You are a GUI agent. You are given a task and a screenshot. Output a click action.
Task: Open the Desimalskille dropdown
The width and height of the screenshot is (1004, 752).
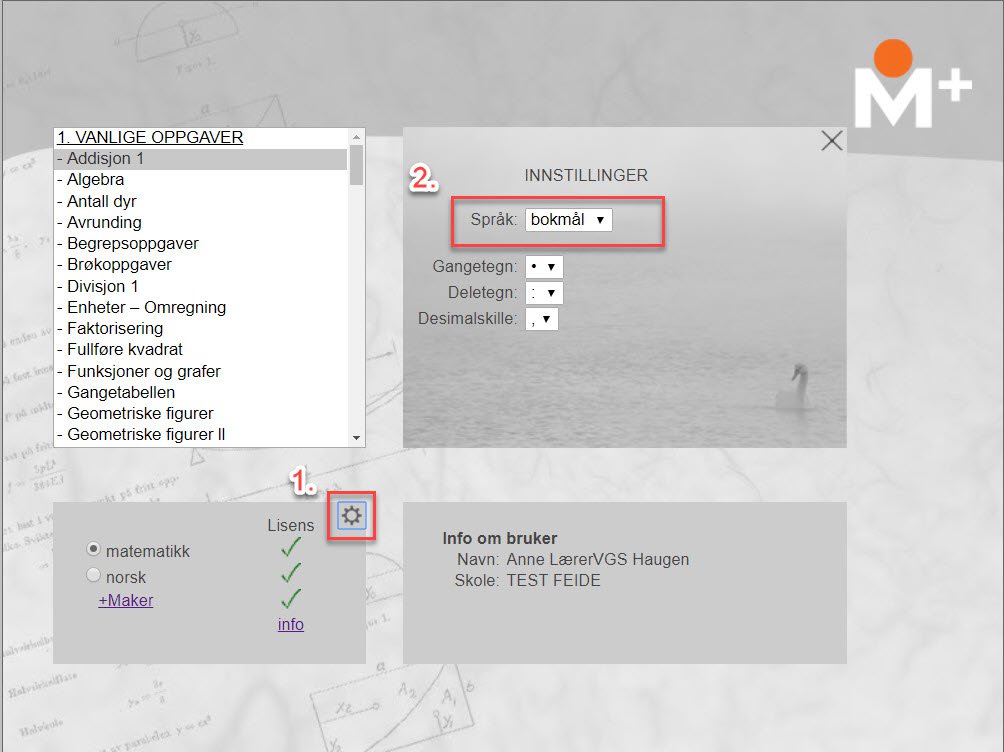click(541, 319)
